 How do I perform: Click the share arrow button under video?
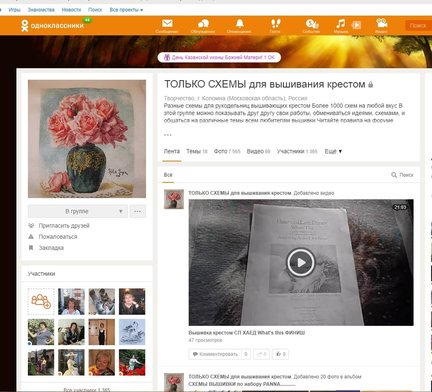[261, 354]
